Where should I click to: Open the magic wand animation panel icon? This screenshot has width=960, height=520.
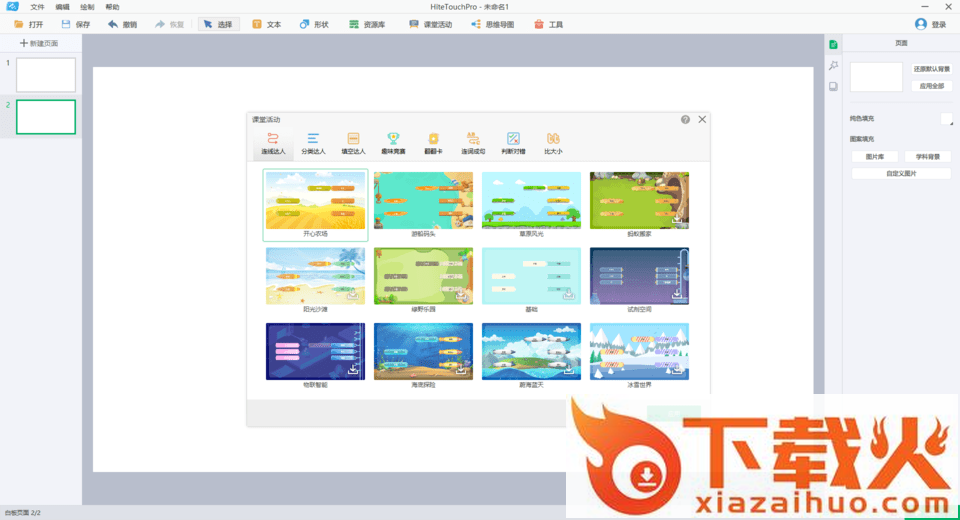click(833, 66)
